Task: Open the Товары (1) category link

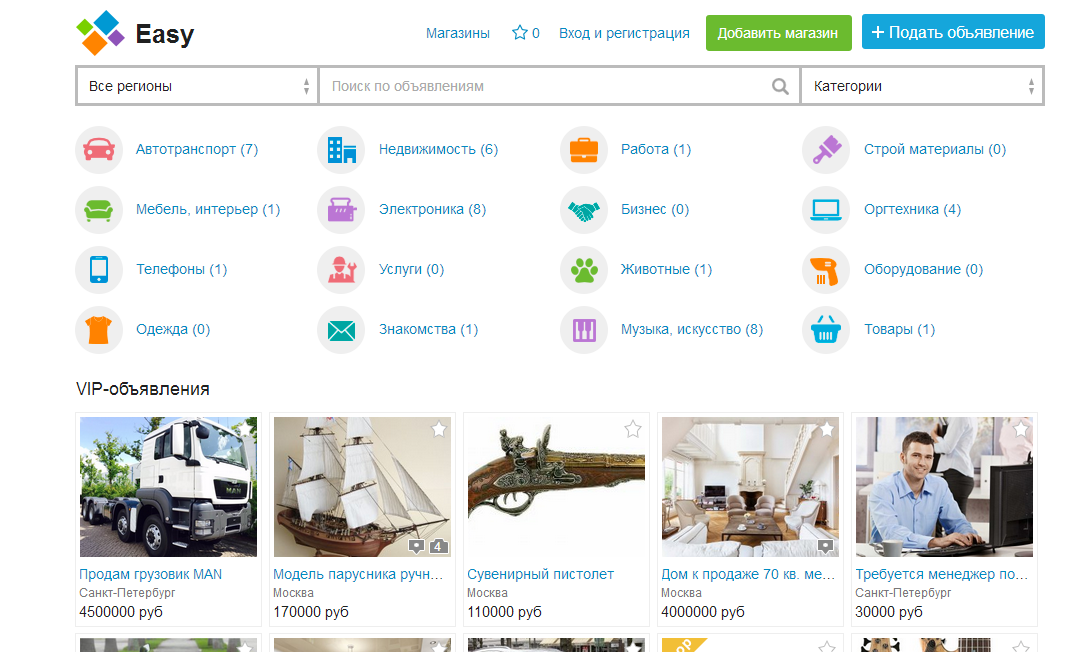Action: click(x=899, y=329)
